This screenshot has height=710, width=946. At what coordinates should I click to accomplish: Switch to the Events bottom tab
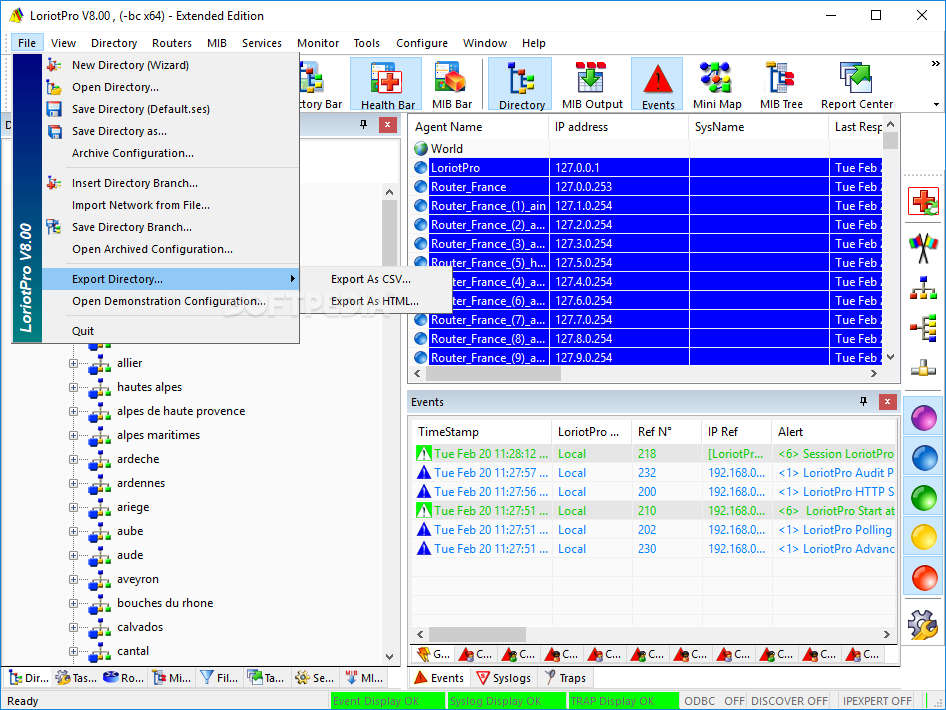(439, 678)
